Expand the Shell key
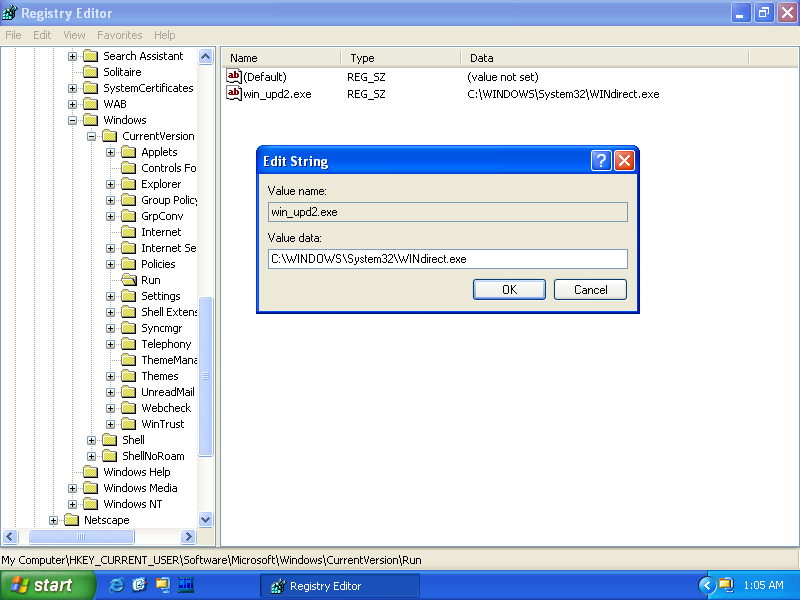800x600 pixels. tap(91, 440)
